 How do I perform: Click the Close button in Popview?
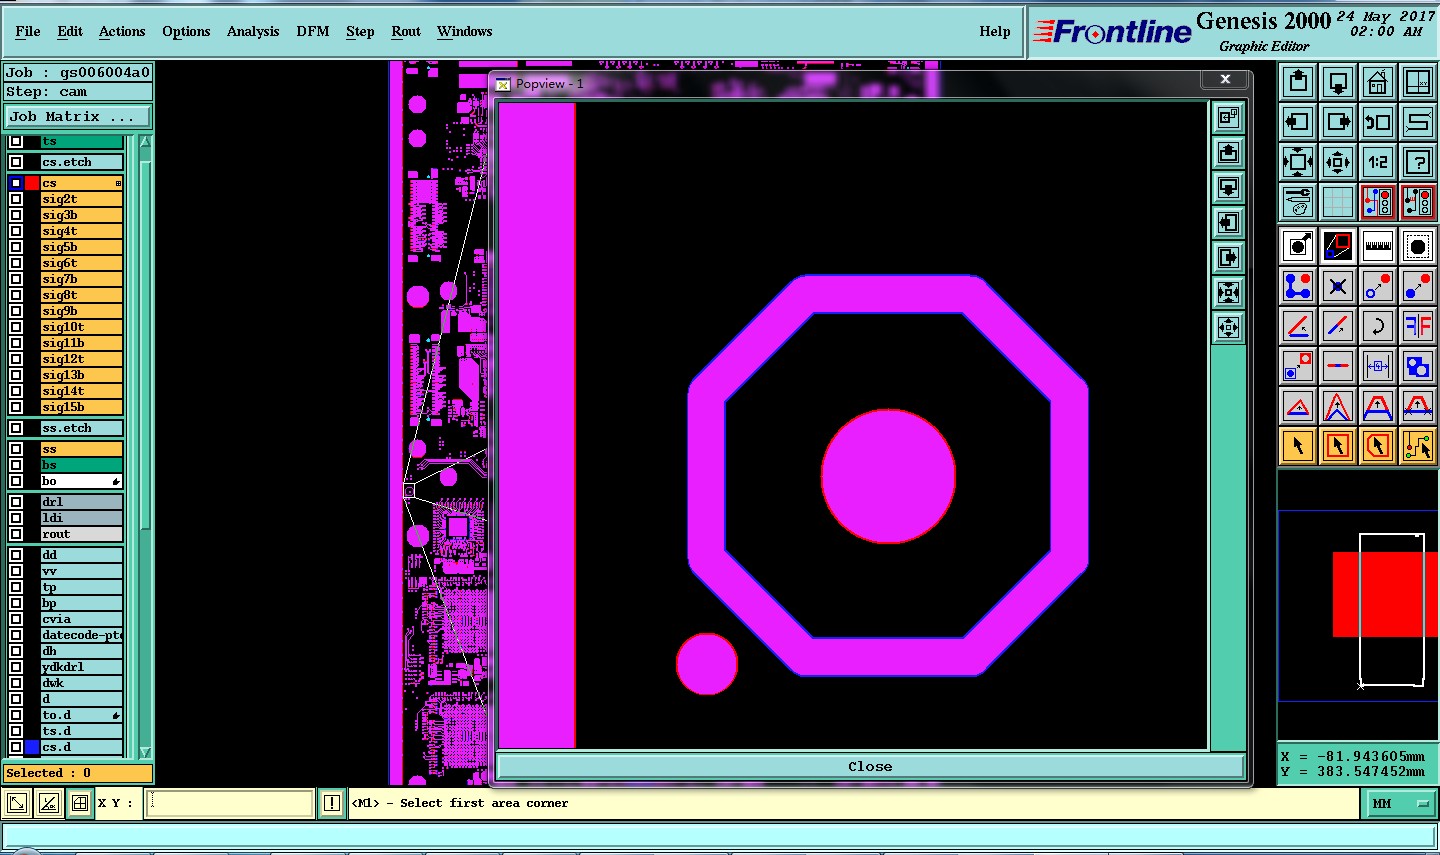point(870,767)
